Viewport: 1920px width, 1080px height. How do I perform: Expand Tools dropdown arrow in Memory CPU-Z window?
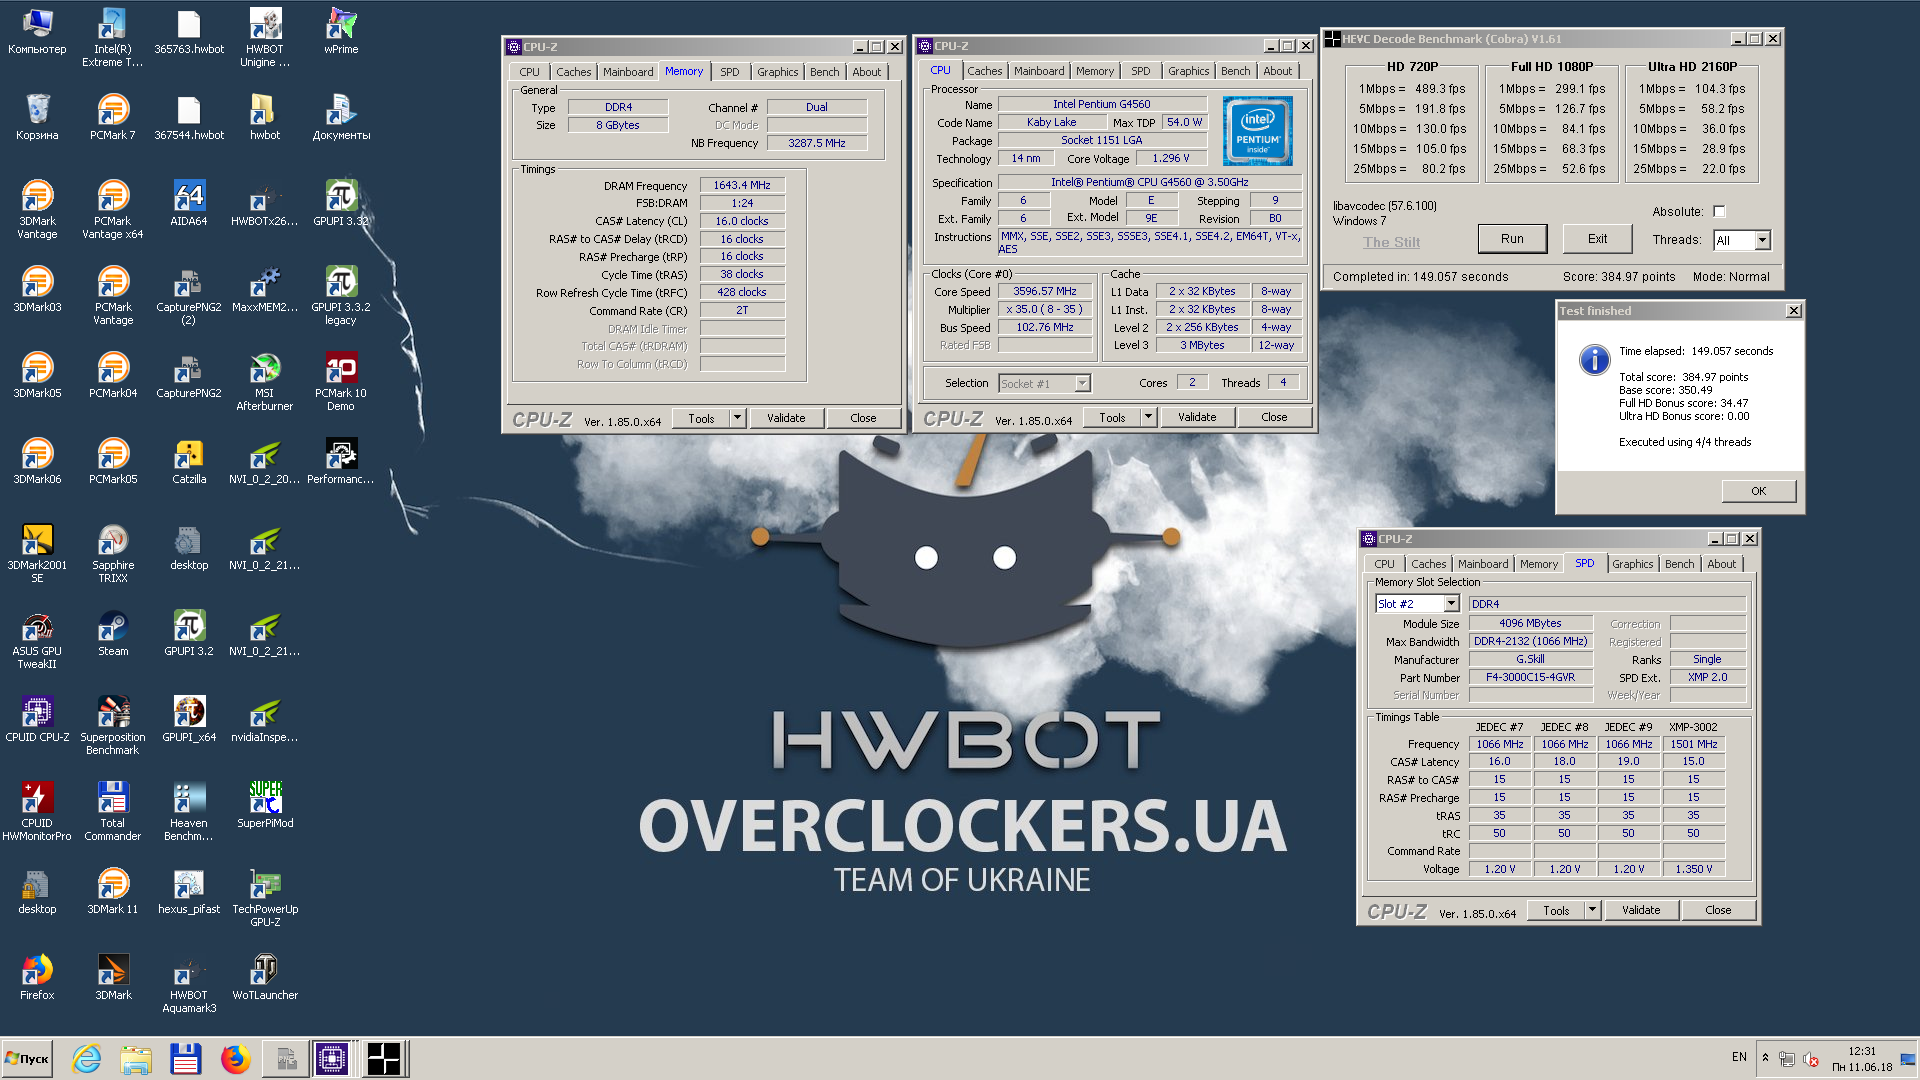(x=738, y=418)
